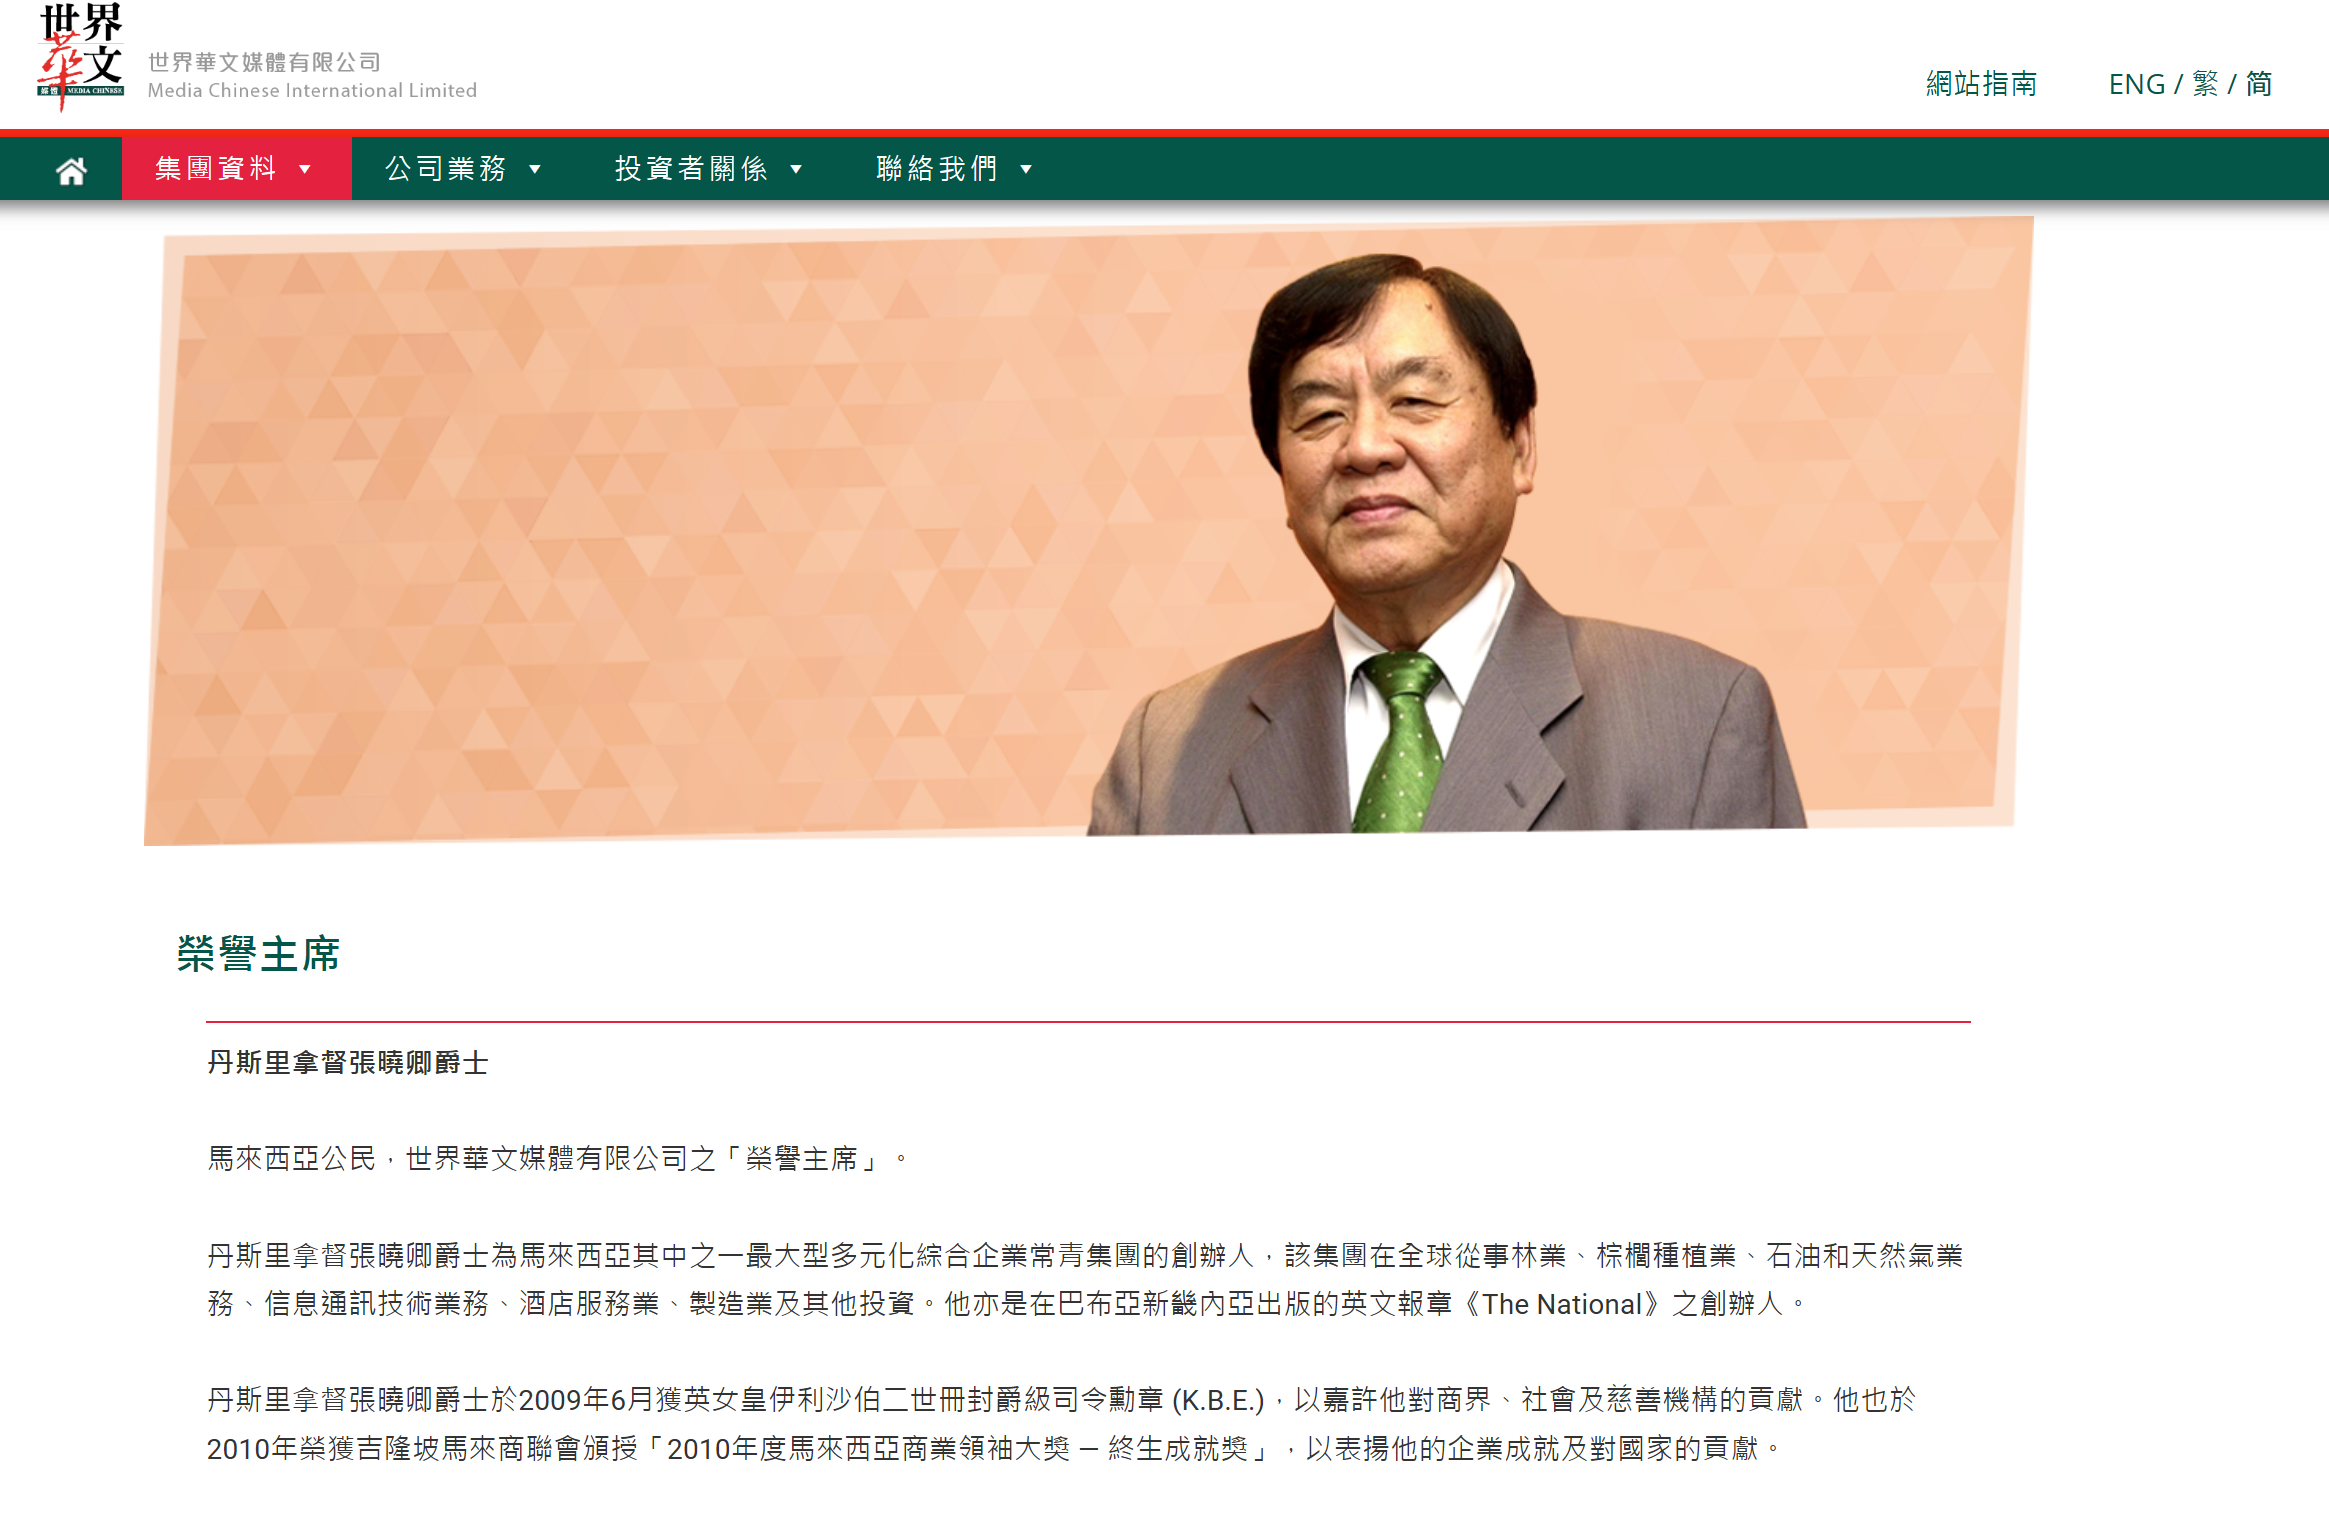Open the 公司業務 menu
The image size is (2329, 1527).
[465, 168]
